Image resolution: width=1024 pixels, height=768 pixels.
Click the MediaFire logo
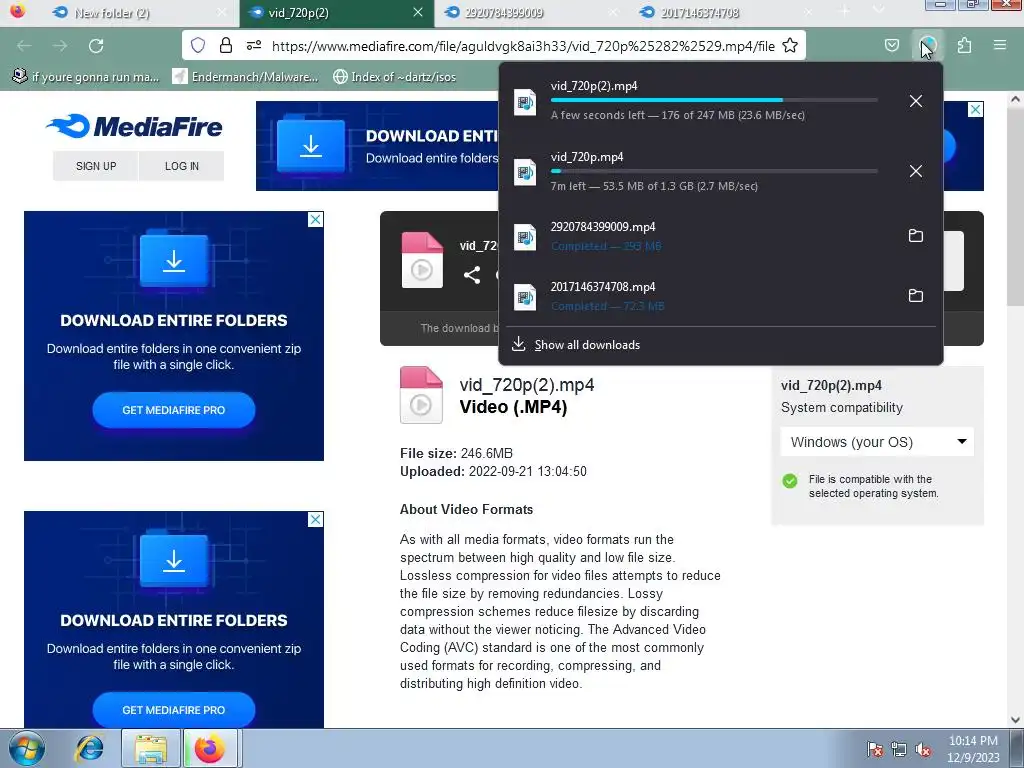pyautogui.click(x=135, y=126)
